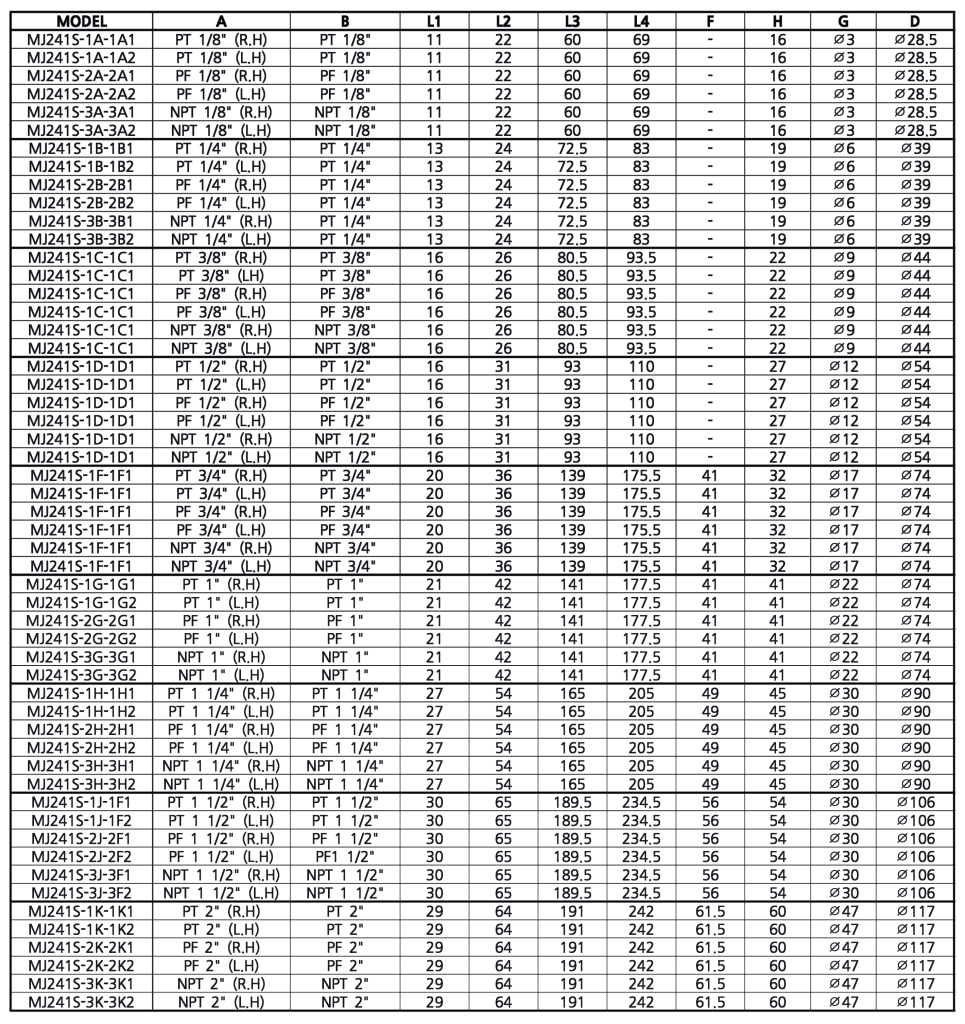Screen dimensions: 965x1024
Task: Select model cell MJ241S-1G-1G1
Action: pos(81,584)
